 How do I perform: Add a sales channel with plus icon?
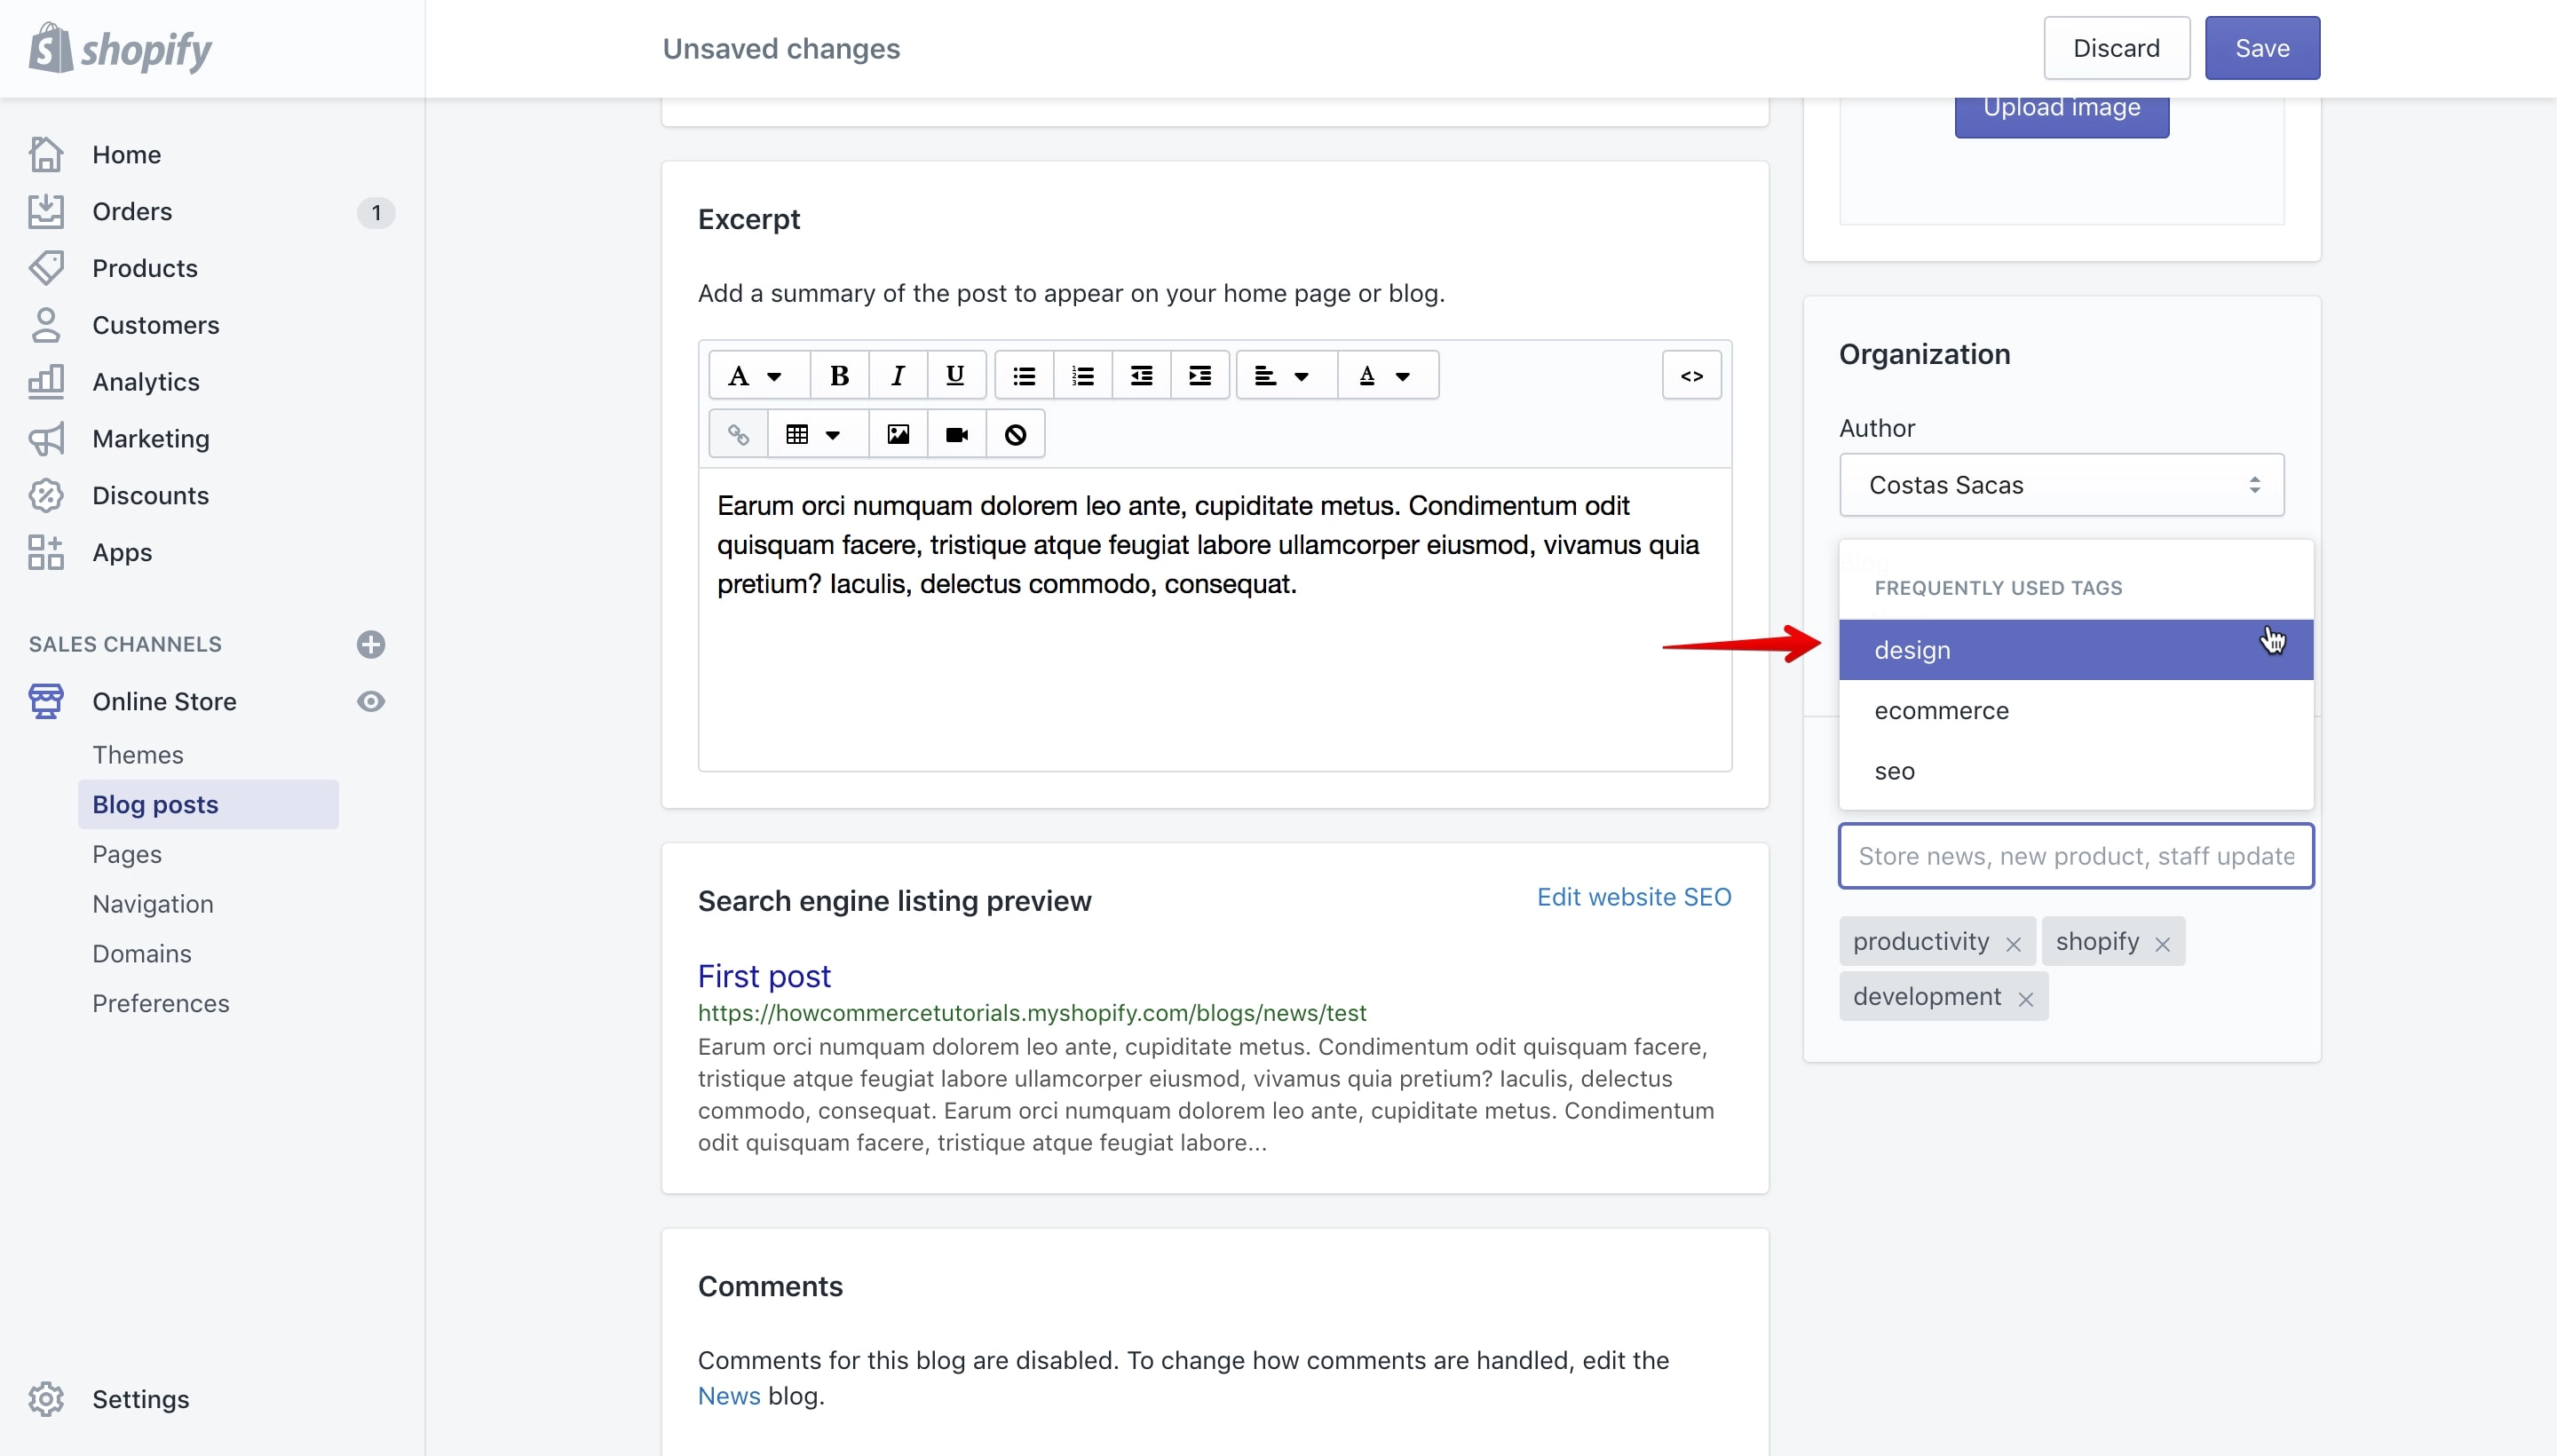pyautogui.click(x=371, y=644)
